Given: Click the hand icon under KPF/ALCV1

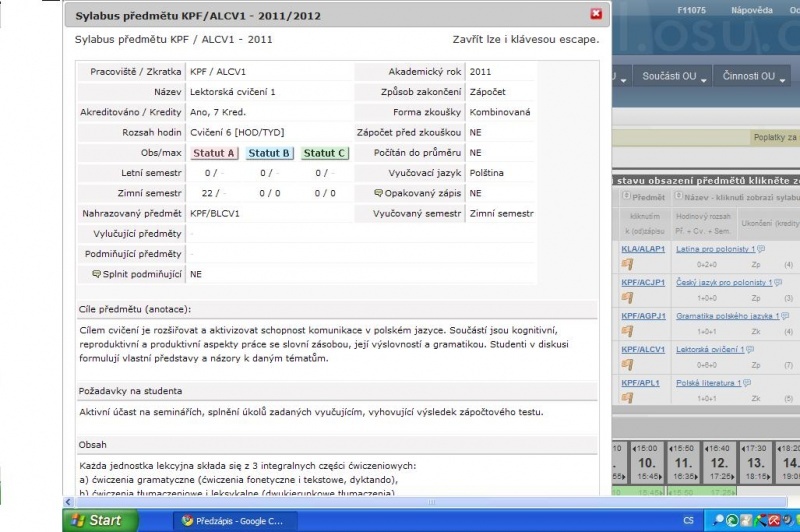Looking at the screenshot, I should pyautogui.click(x=629, y=365).
